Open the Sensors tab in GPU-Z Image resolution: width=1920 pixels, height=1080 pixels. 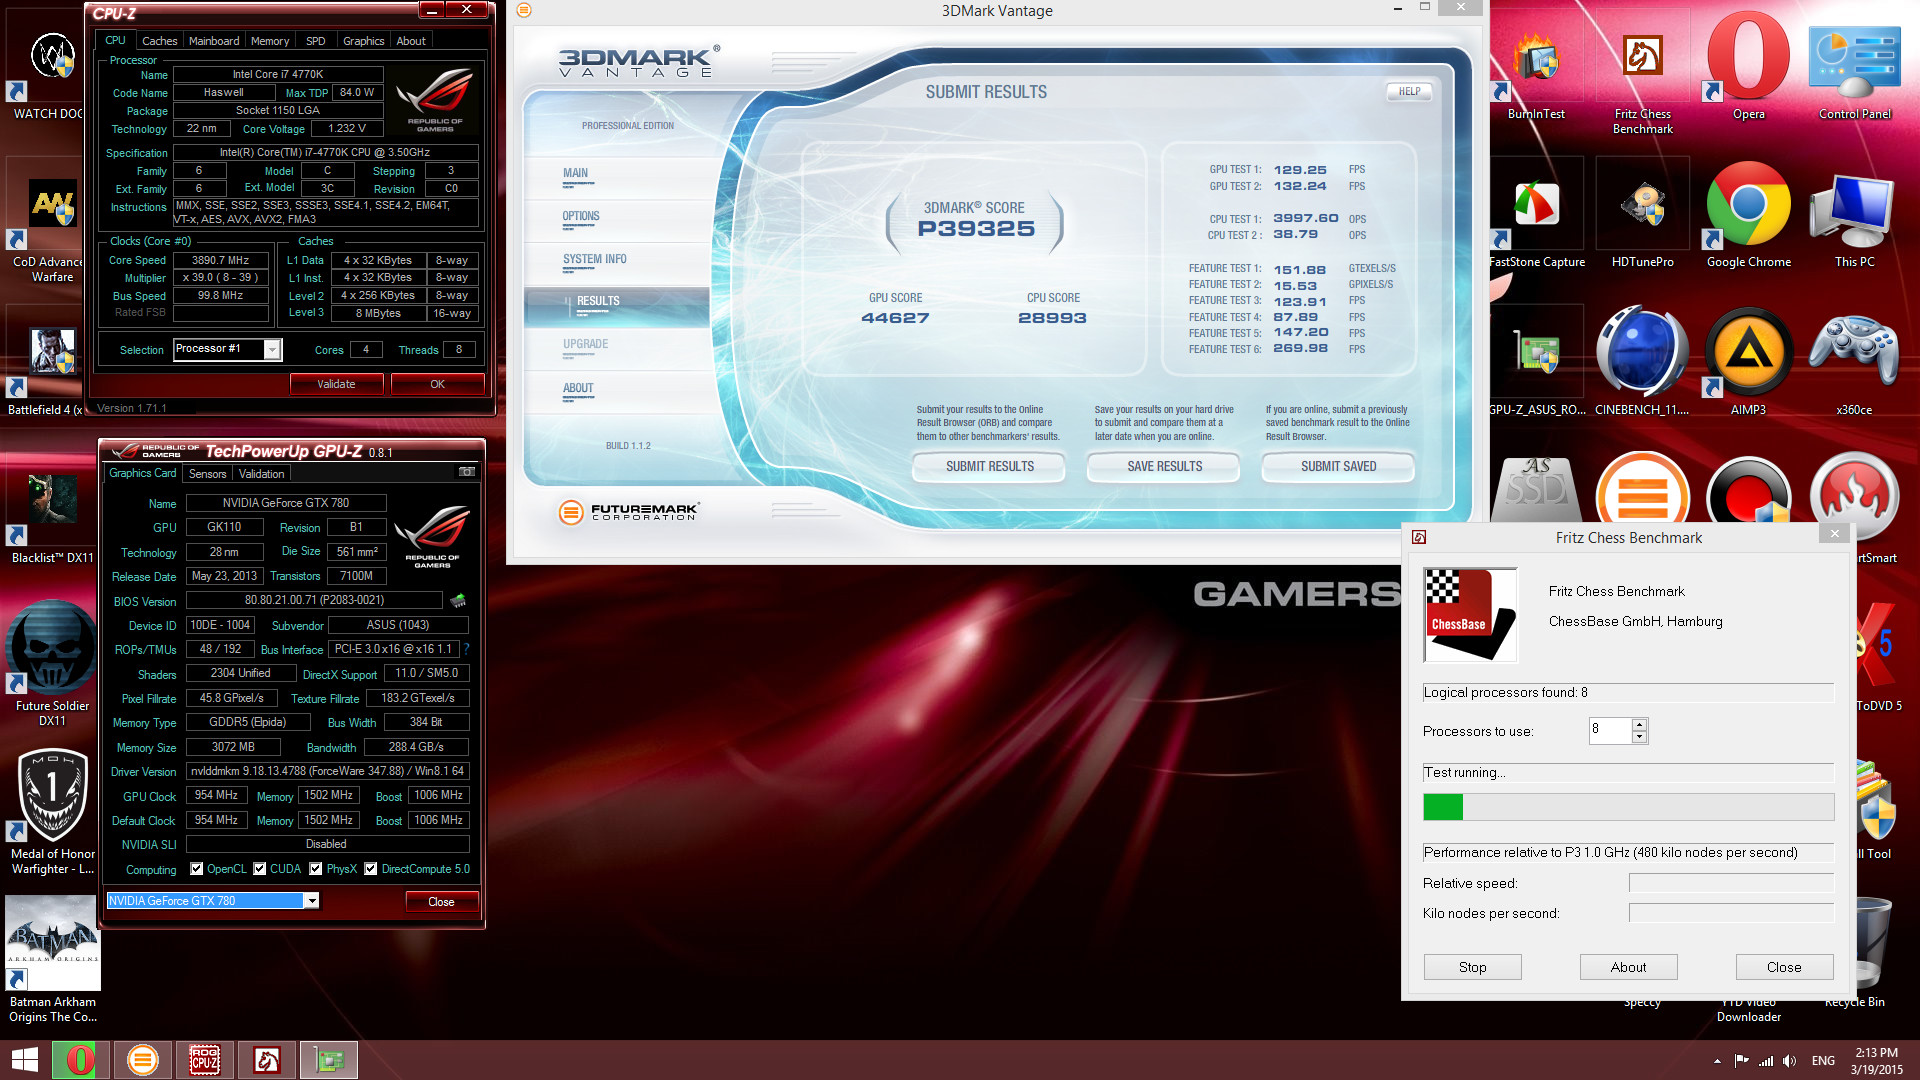point(207,474)
